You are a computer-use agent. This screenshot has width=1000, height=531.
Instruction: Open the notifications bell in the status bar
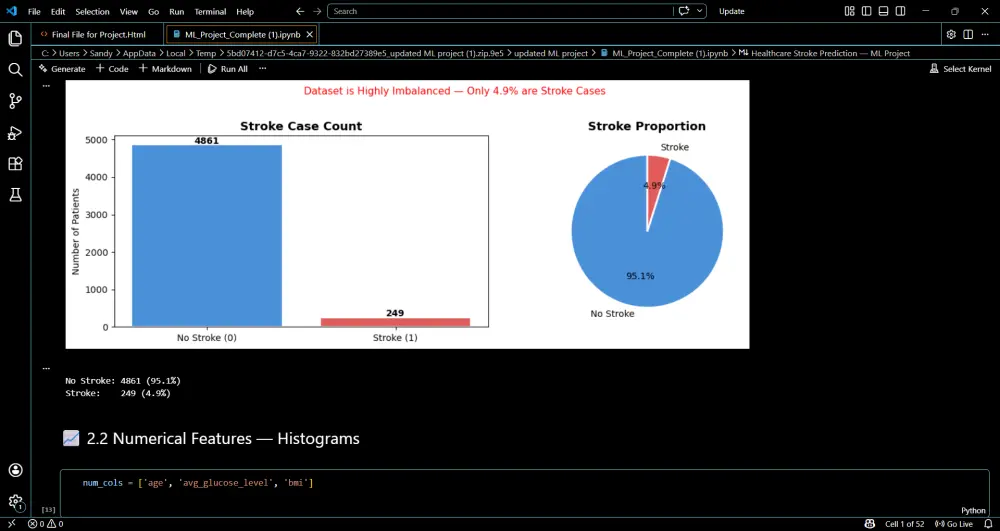coord(989,524)
